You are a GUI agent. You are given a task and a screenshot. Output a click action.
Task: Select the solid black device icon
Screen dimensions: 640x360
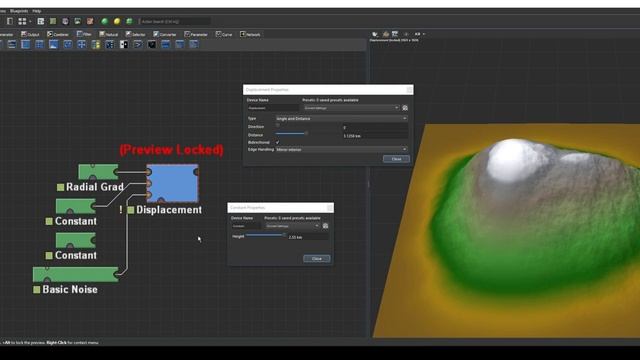pyautogui.click(x=151, y=44)
